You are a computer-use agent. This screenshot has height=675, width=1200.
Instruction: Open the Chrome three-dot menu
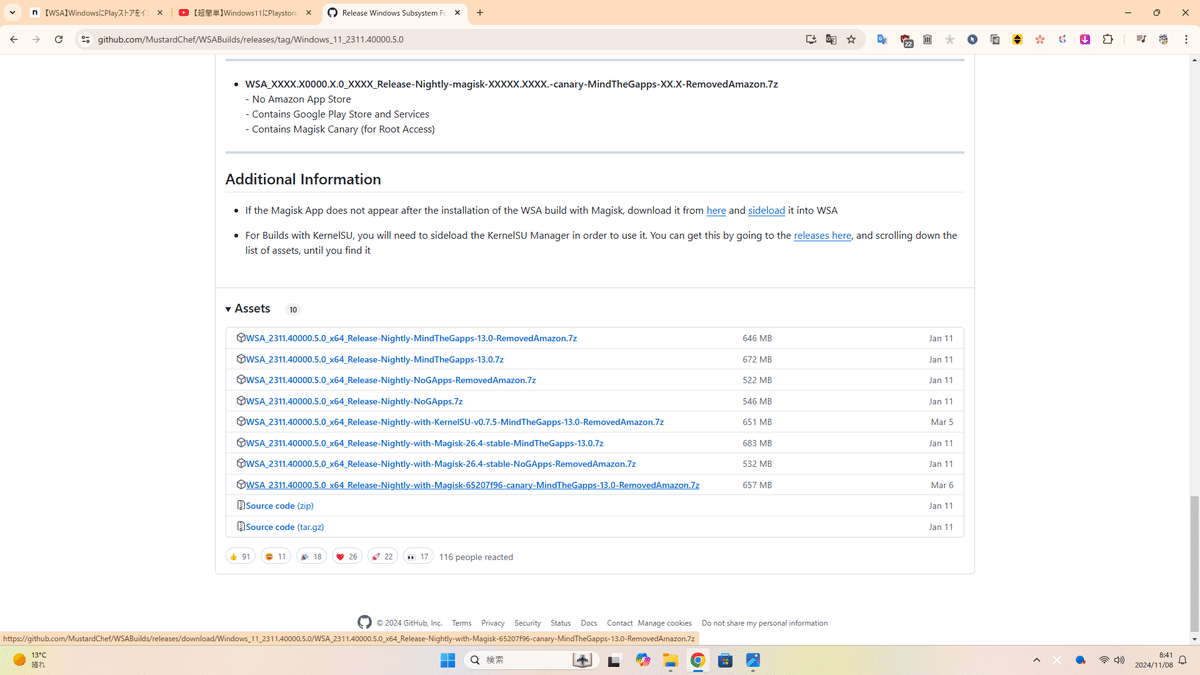pos(1185,39)
